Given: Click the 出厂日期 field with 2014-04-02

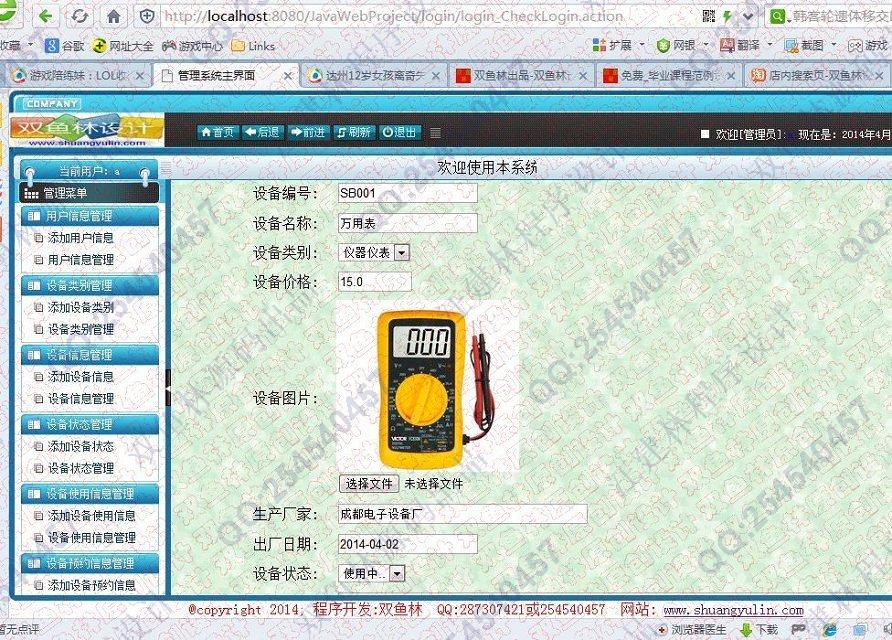Looking at the screenshot, I should [x=407, y=544].
